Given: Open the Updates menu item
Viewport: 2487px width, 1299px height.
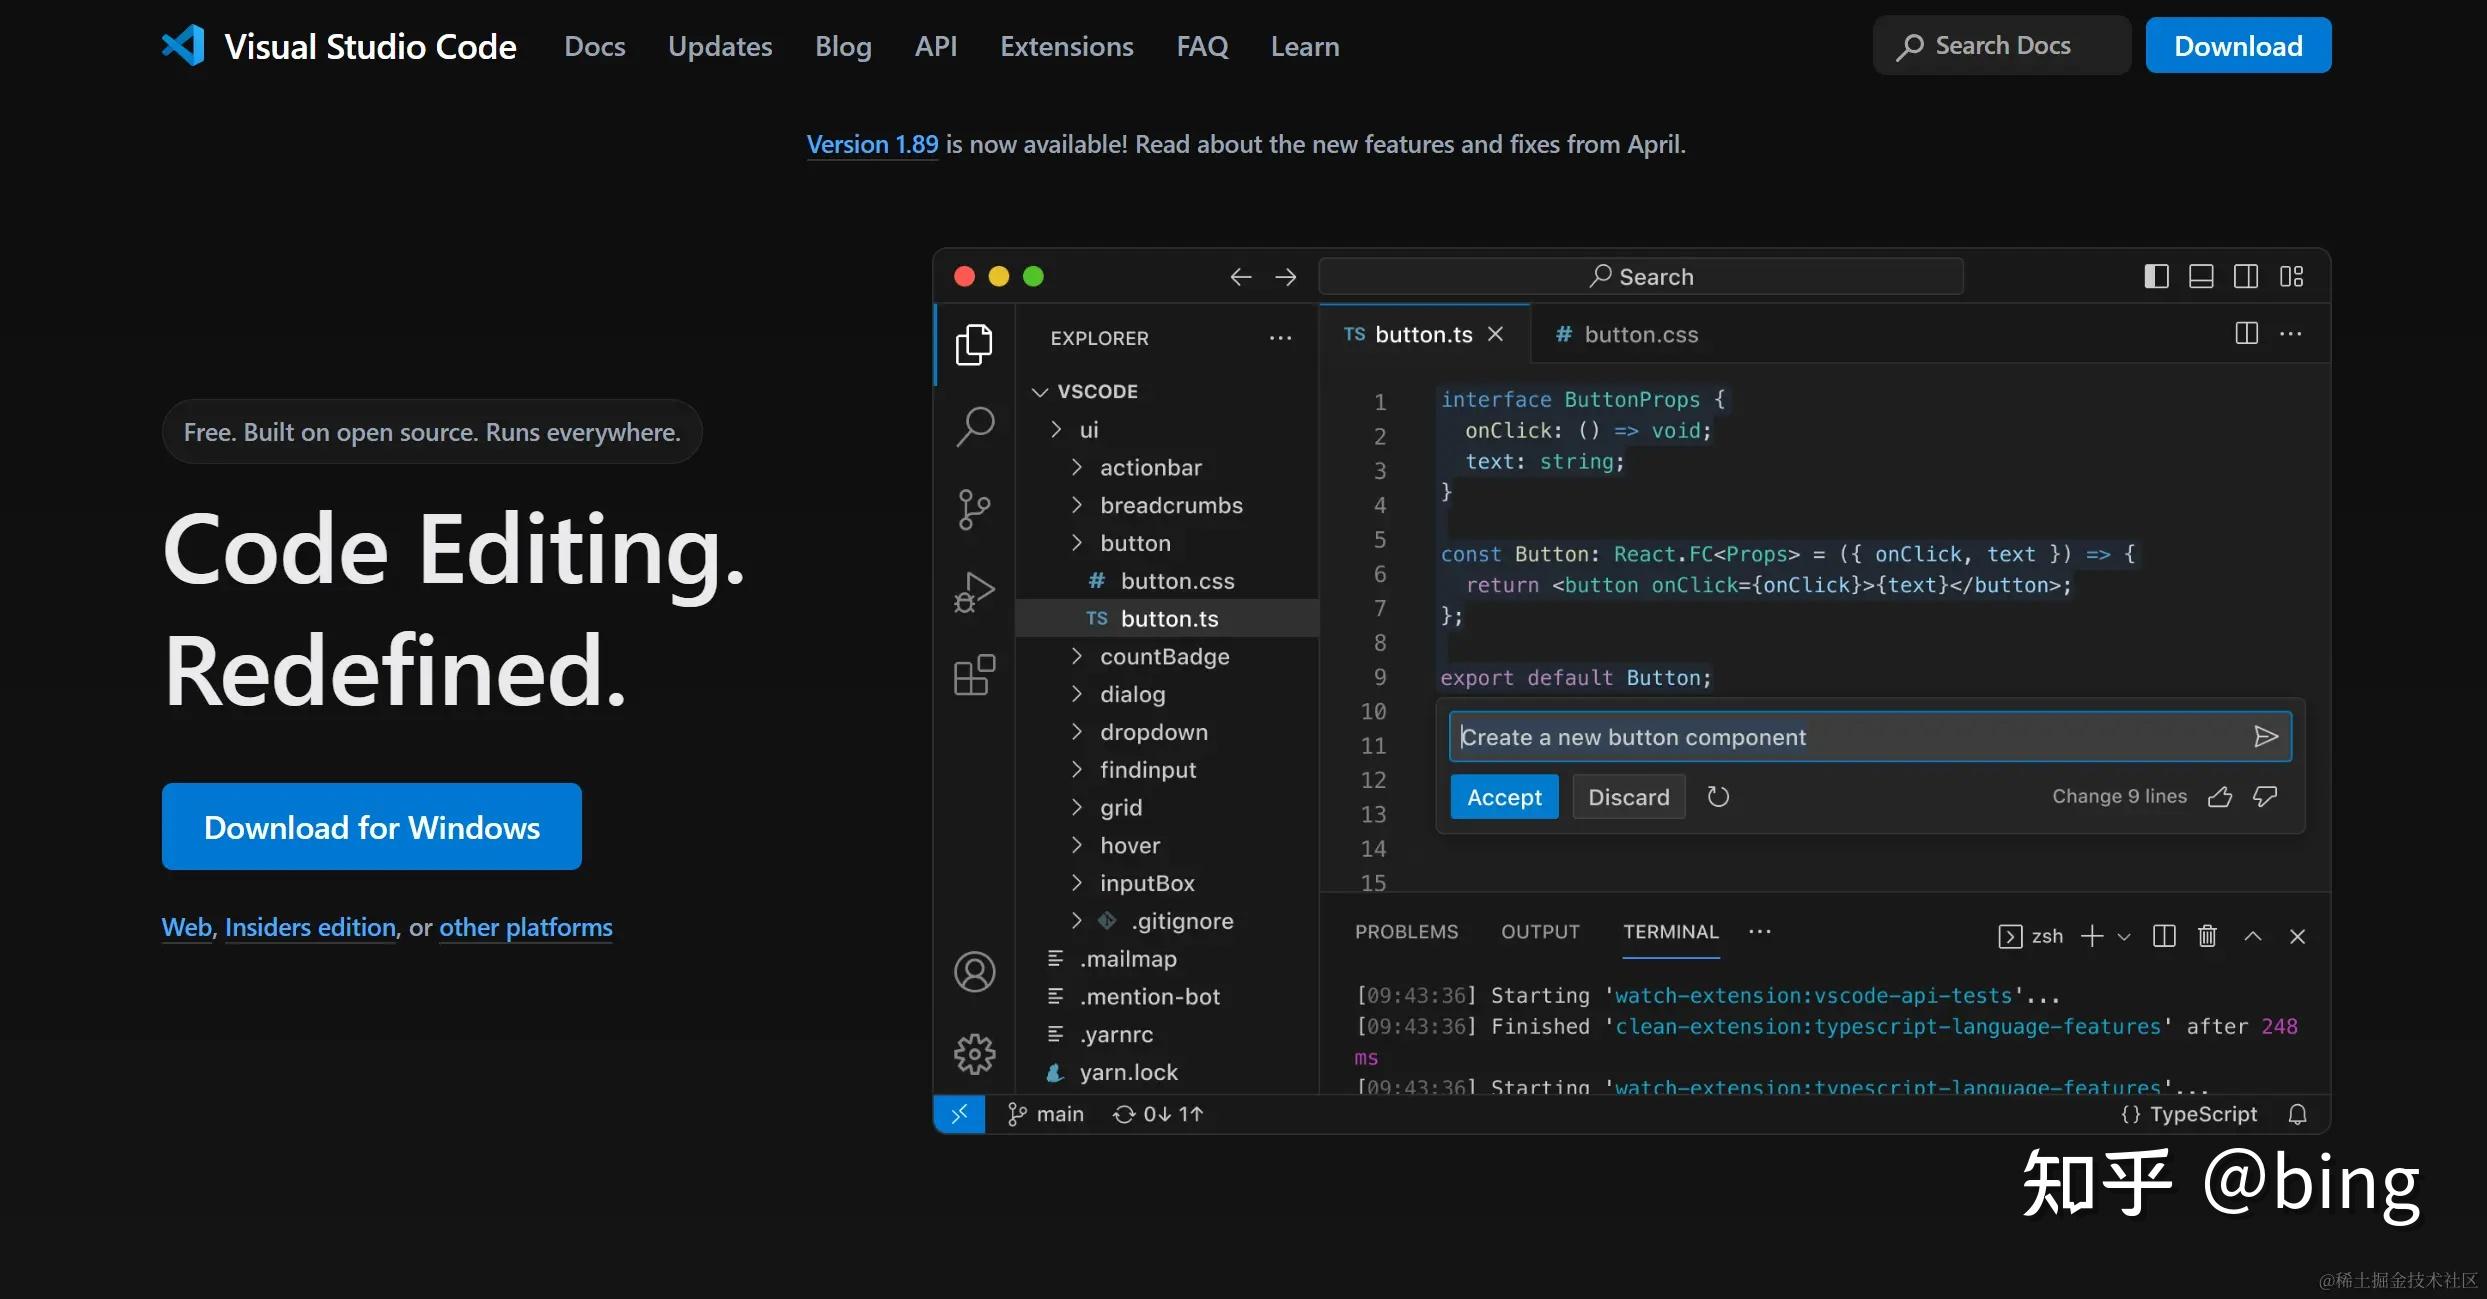Looking at the screenshot, I should pyautogui.click(x=720, y=46).
